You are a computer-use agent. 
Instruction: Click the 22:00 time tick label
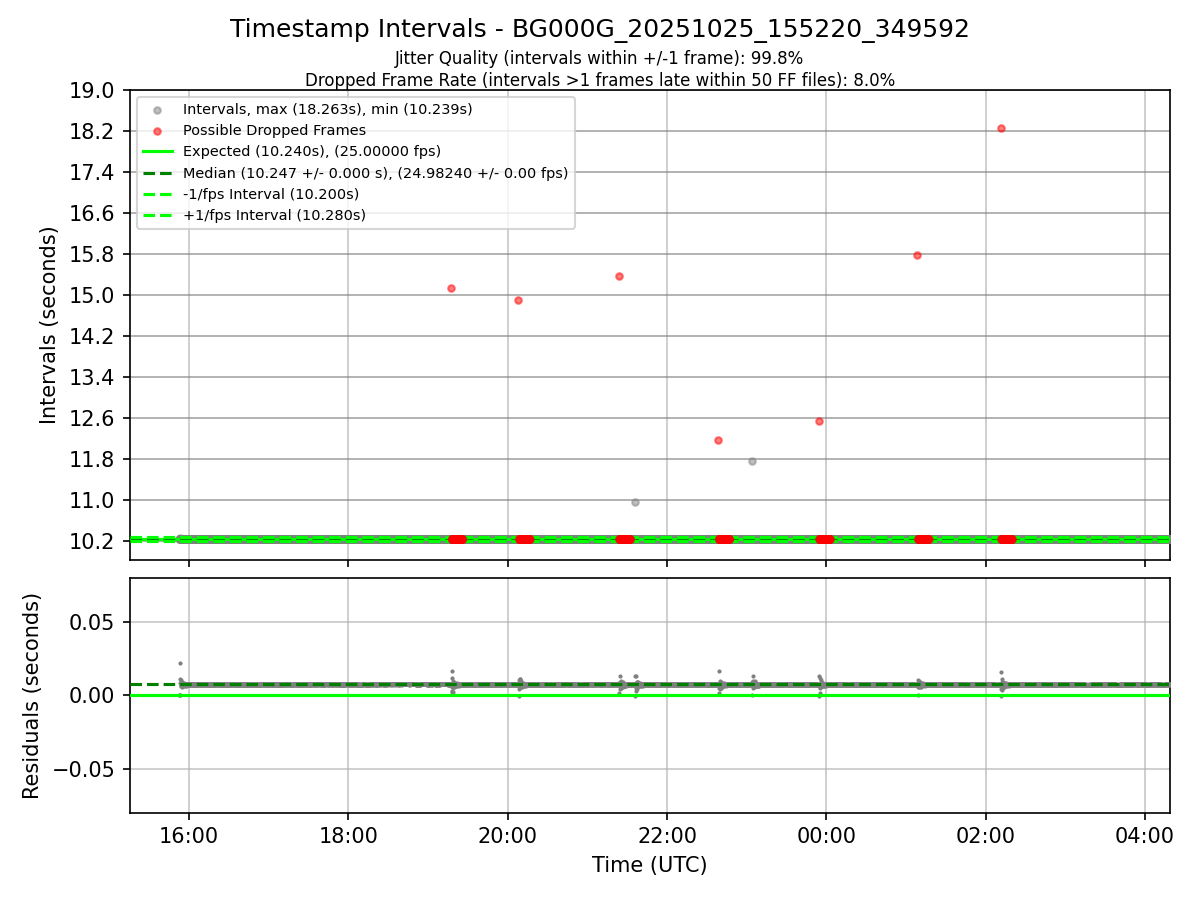click(x=667, y=835)
